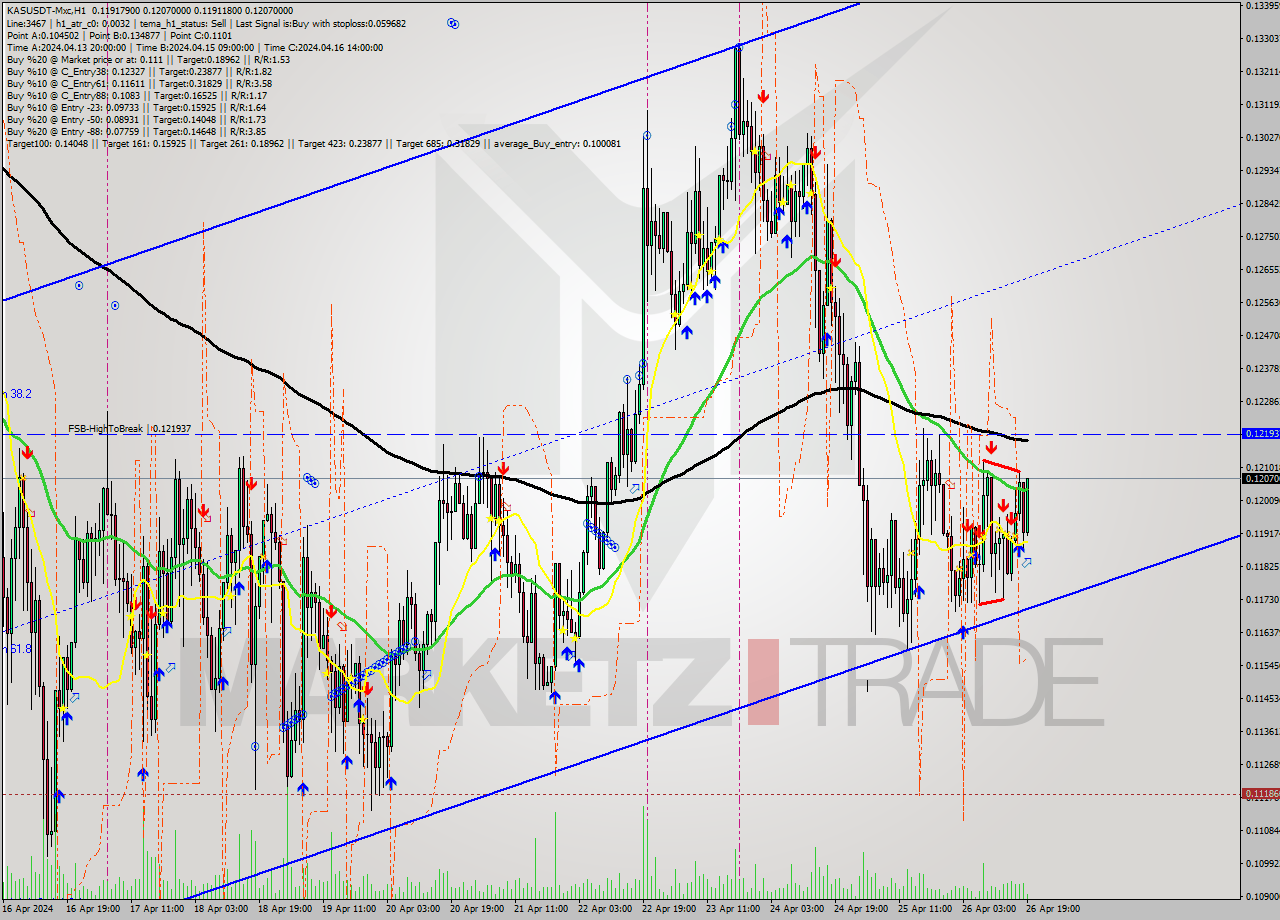
Task: Click the 0.13027 price axis label
Action: pos(1262,138)
